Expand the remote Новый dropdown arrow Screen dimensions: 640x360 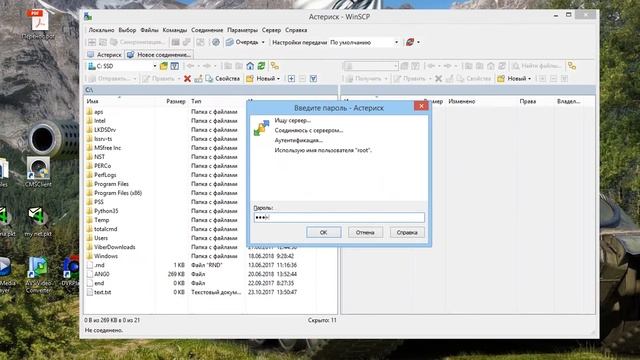coord(529,79)
